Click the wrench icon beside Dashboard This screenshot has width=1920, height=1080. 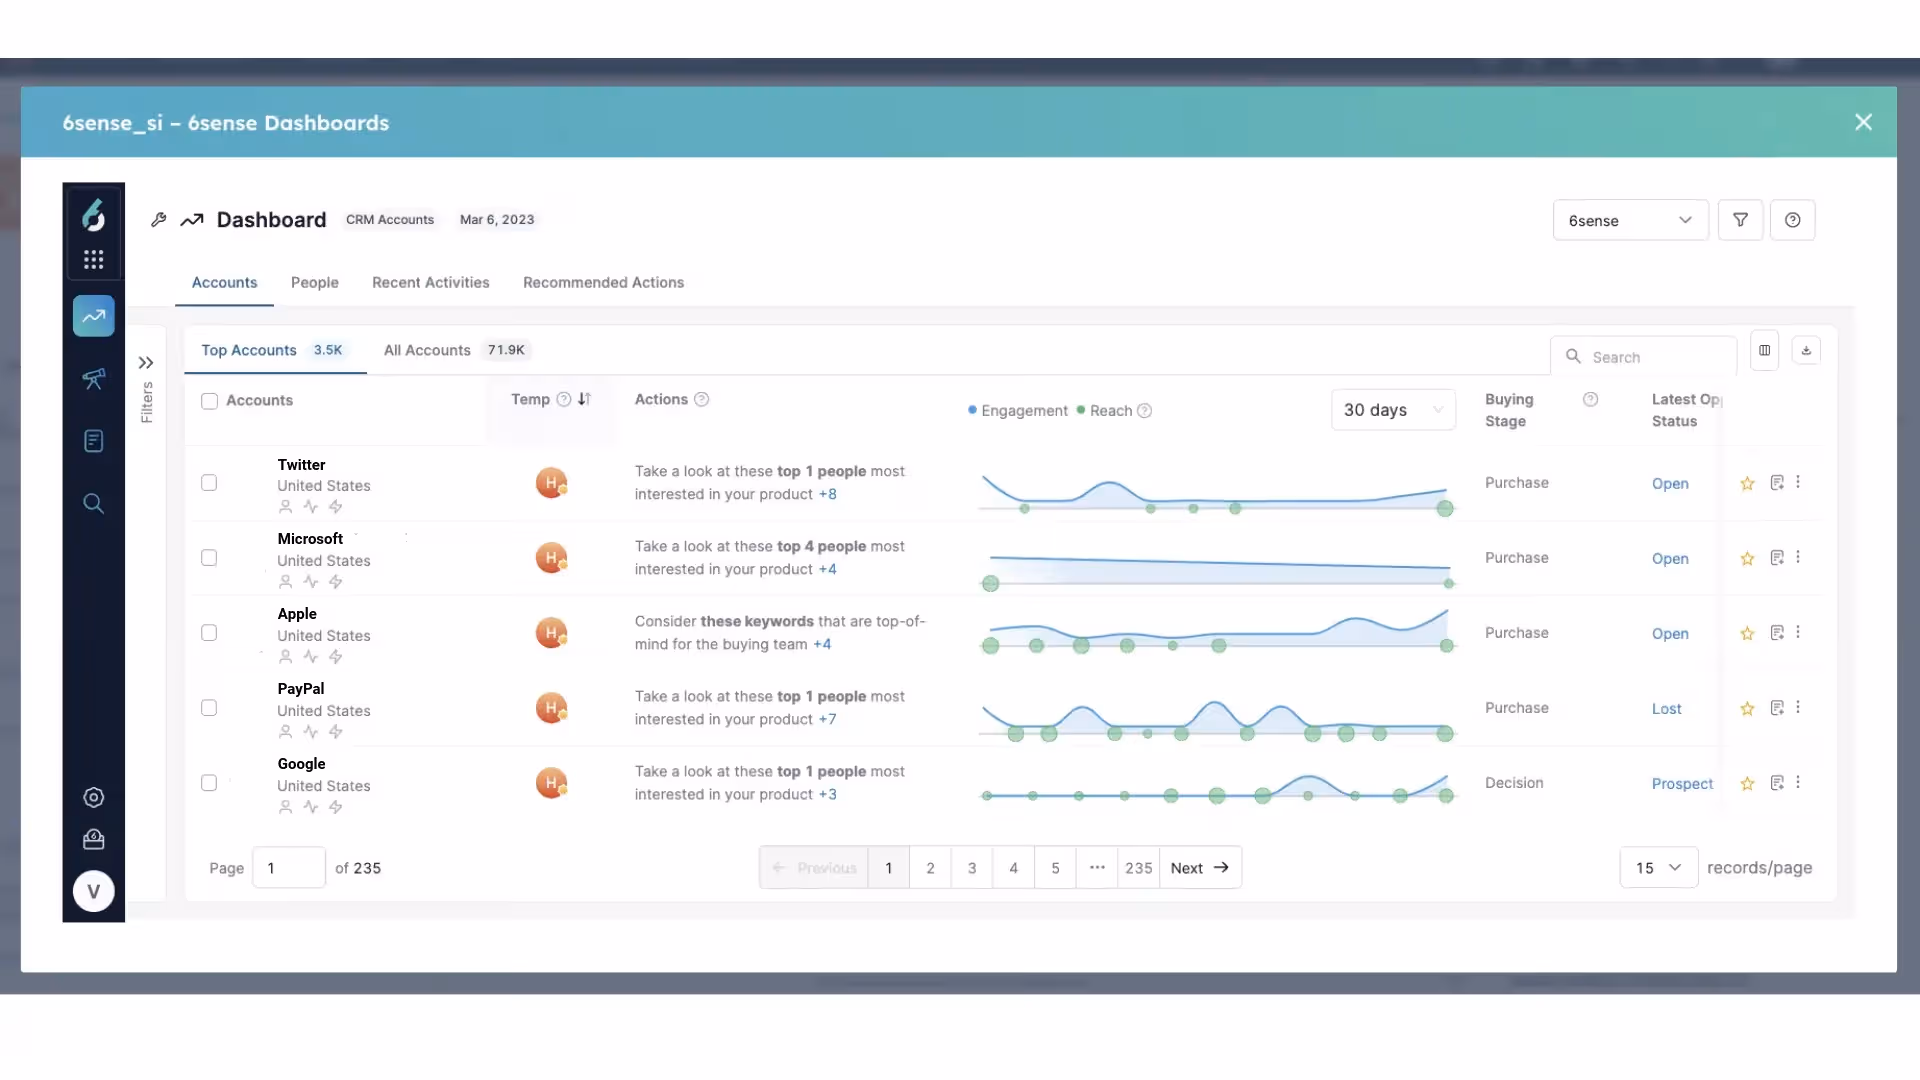click(159, 220)
